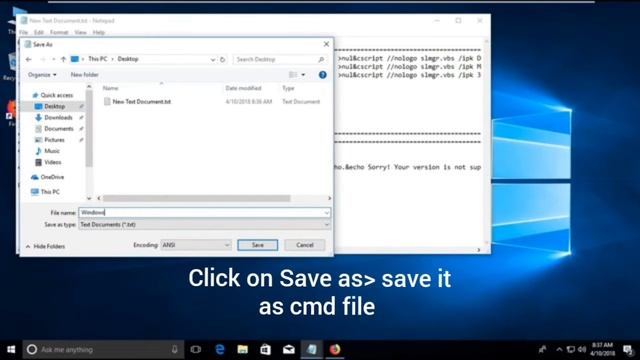Open Mail app from taskbar
Image resolution: width=640 pixels, height=360 pixels.
(x=289, y=349)
